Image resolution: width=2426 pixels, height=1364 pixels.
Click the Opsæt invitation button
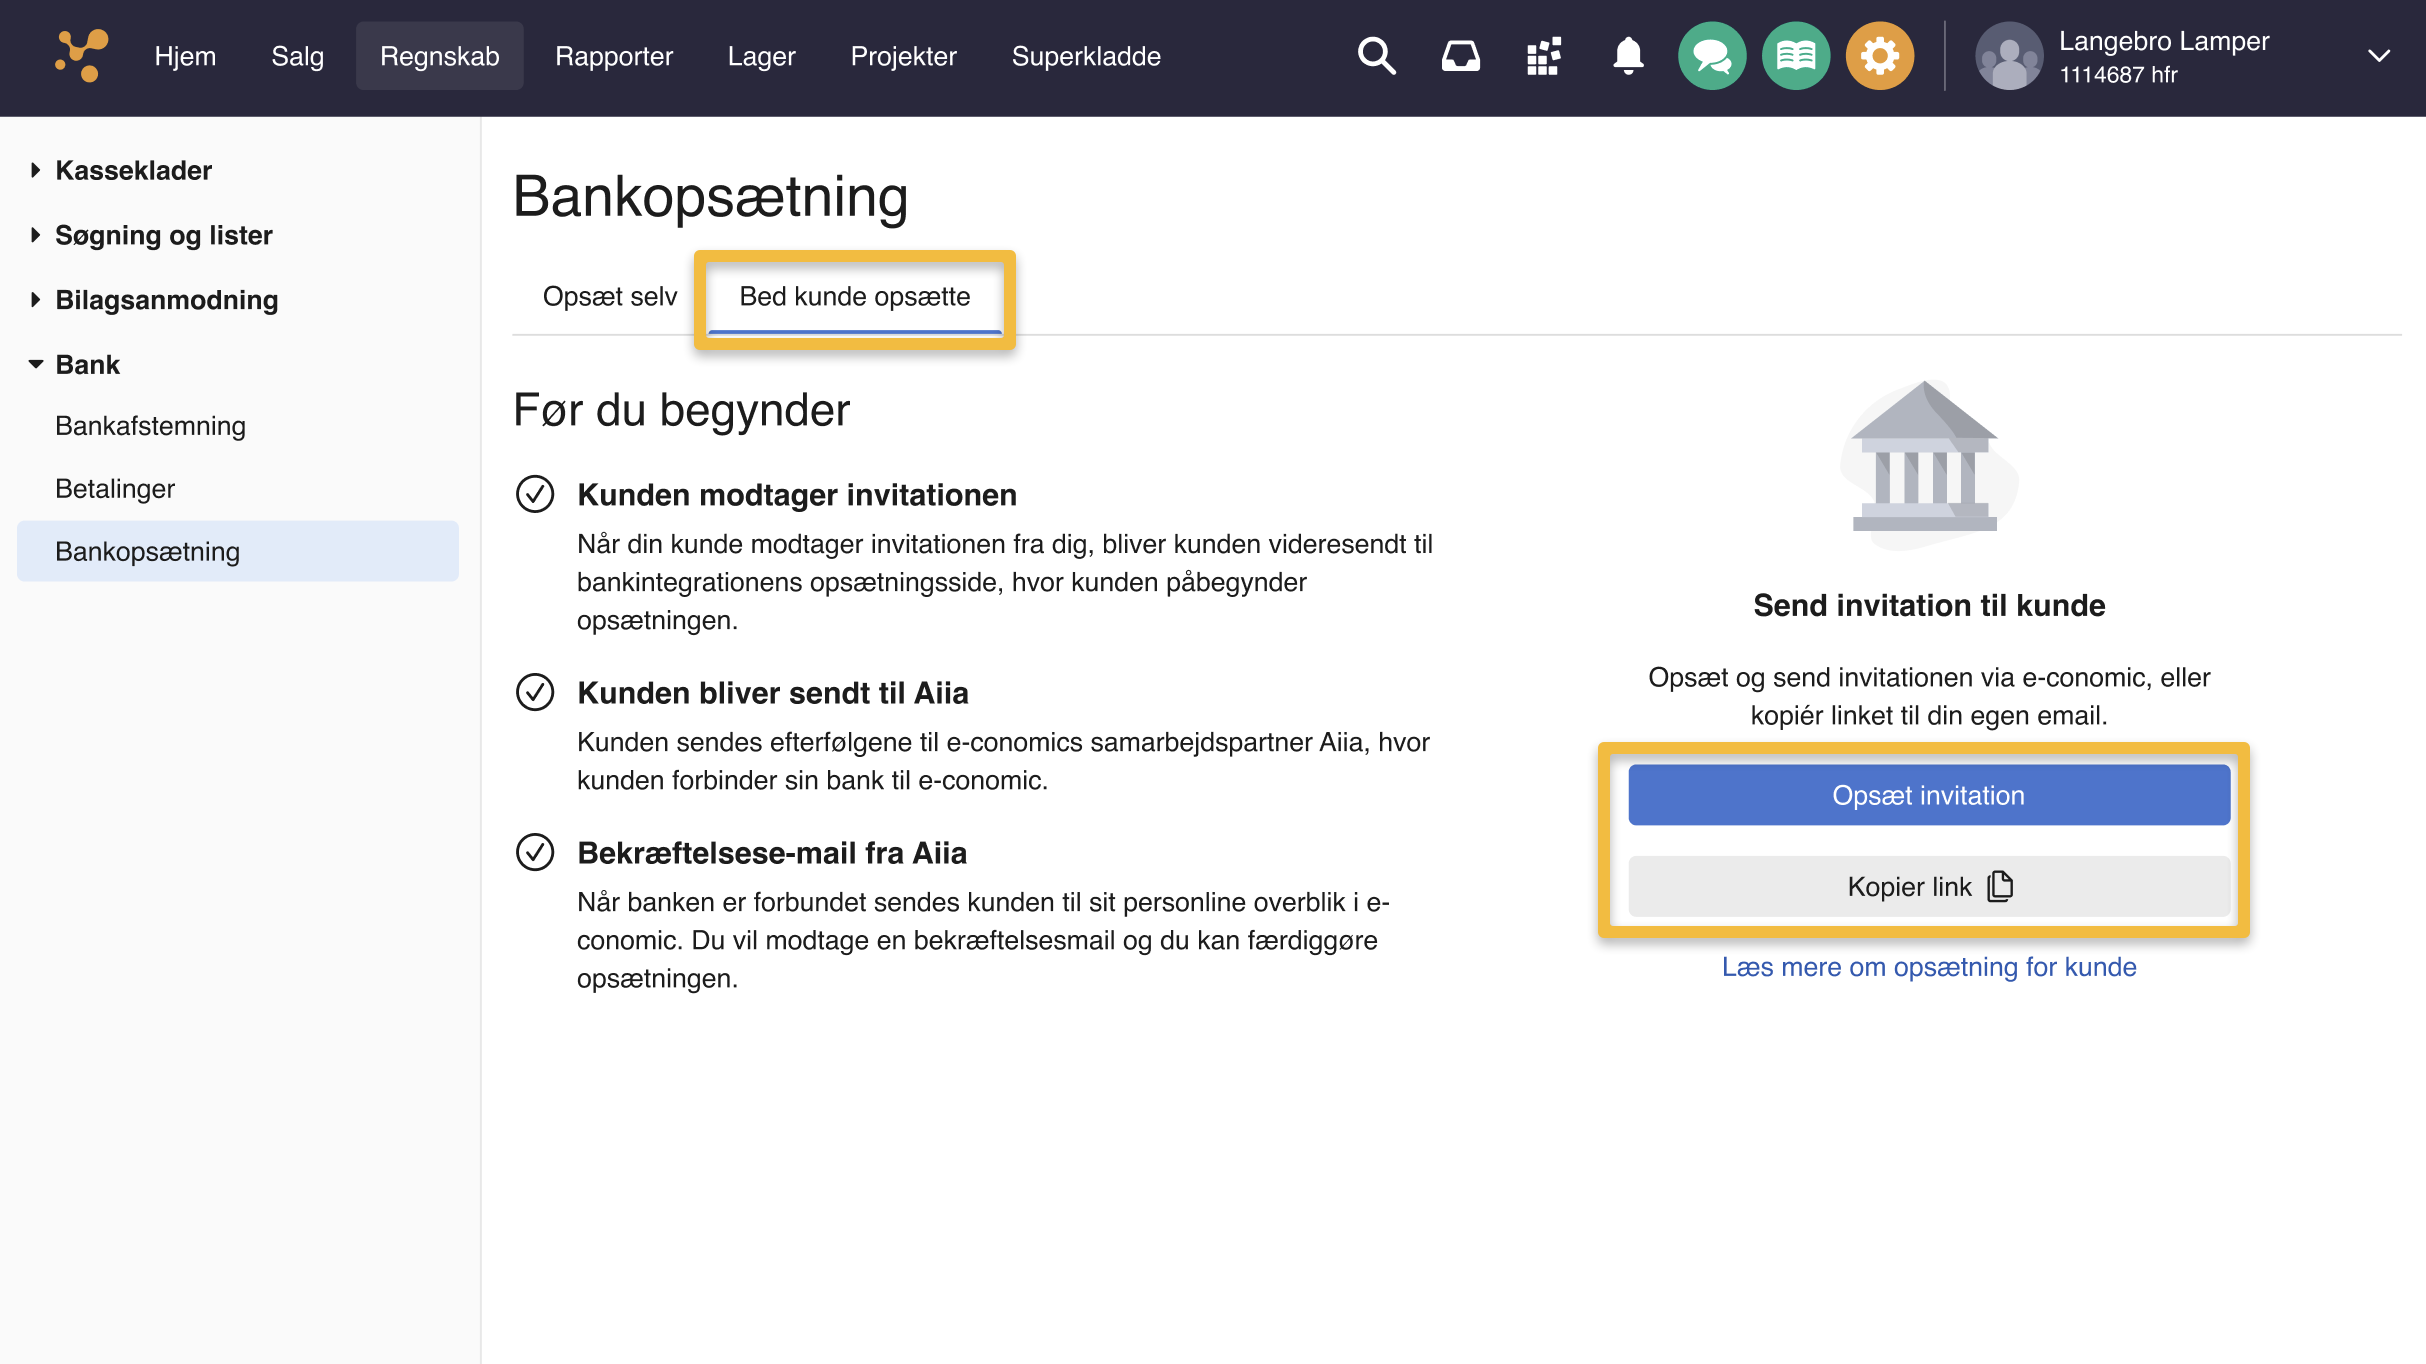pyautogui.click(x=1928, y=794)
